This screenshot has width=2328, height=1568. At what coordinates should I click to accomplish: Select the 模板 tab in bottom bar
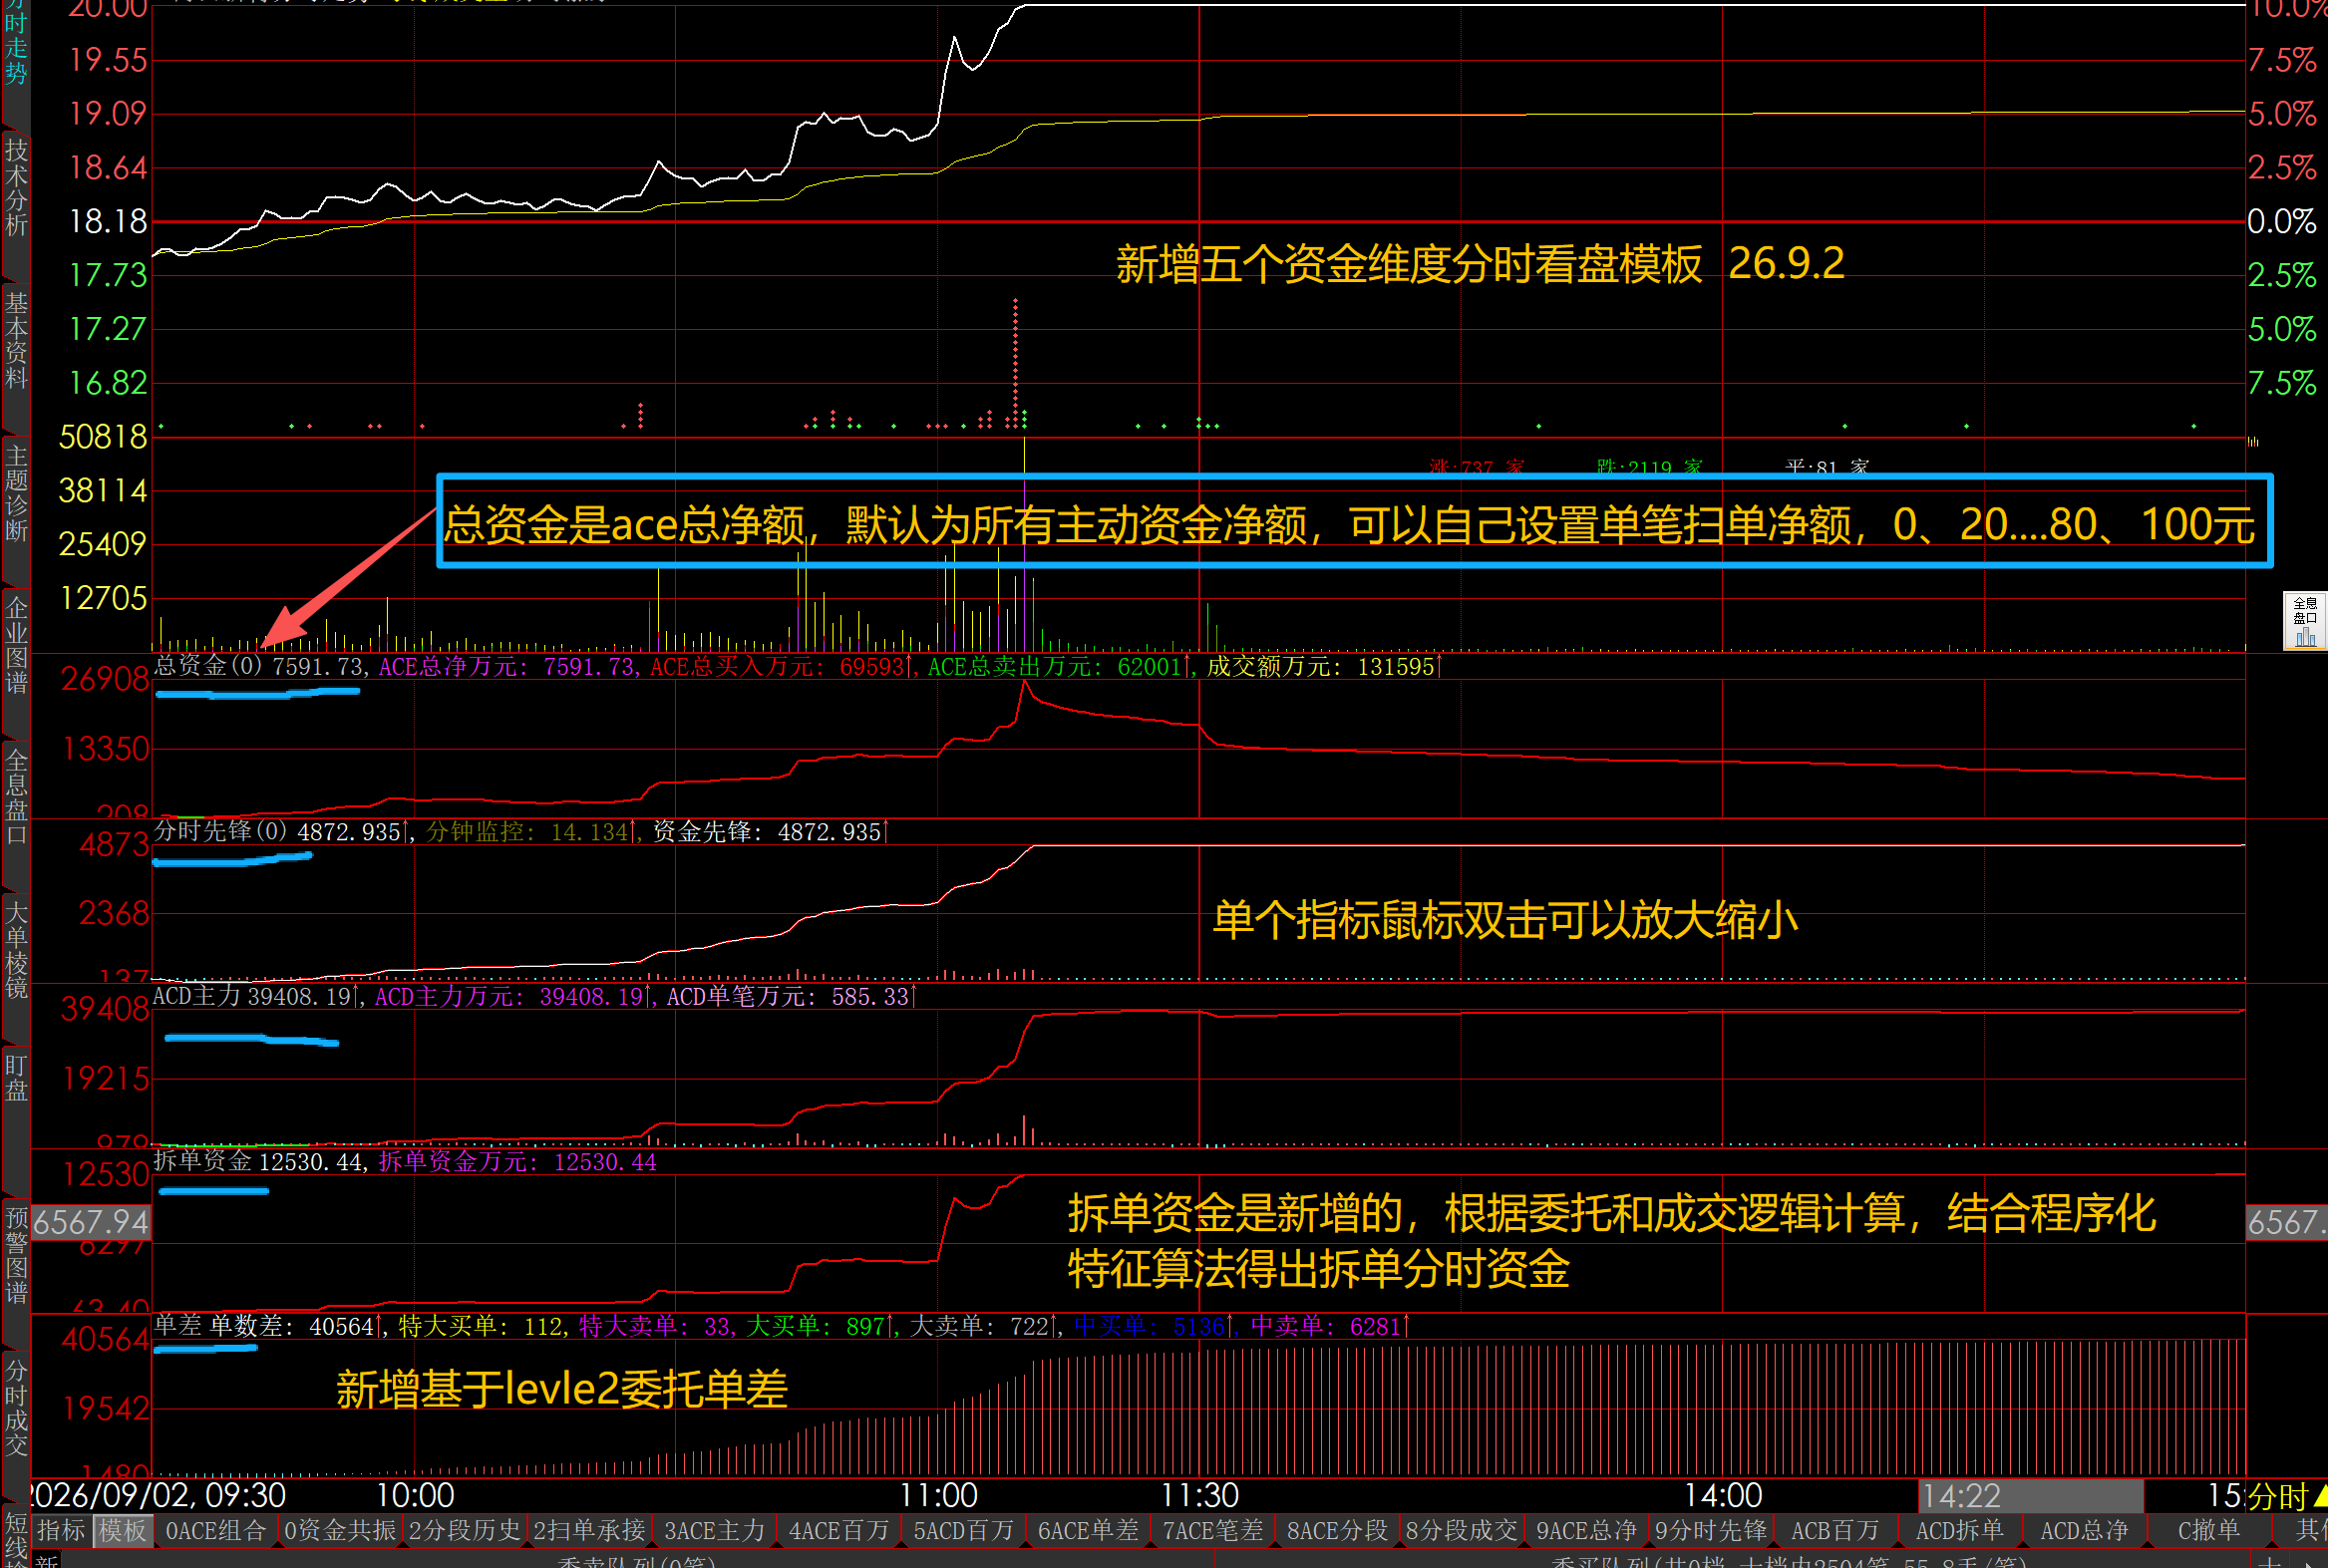click(x=123, y=1530)
